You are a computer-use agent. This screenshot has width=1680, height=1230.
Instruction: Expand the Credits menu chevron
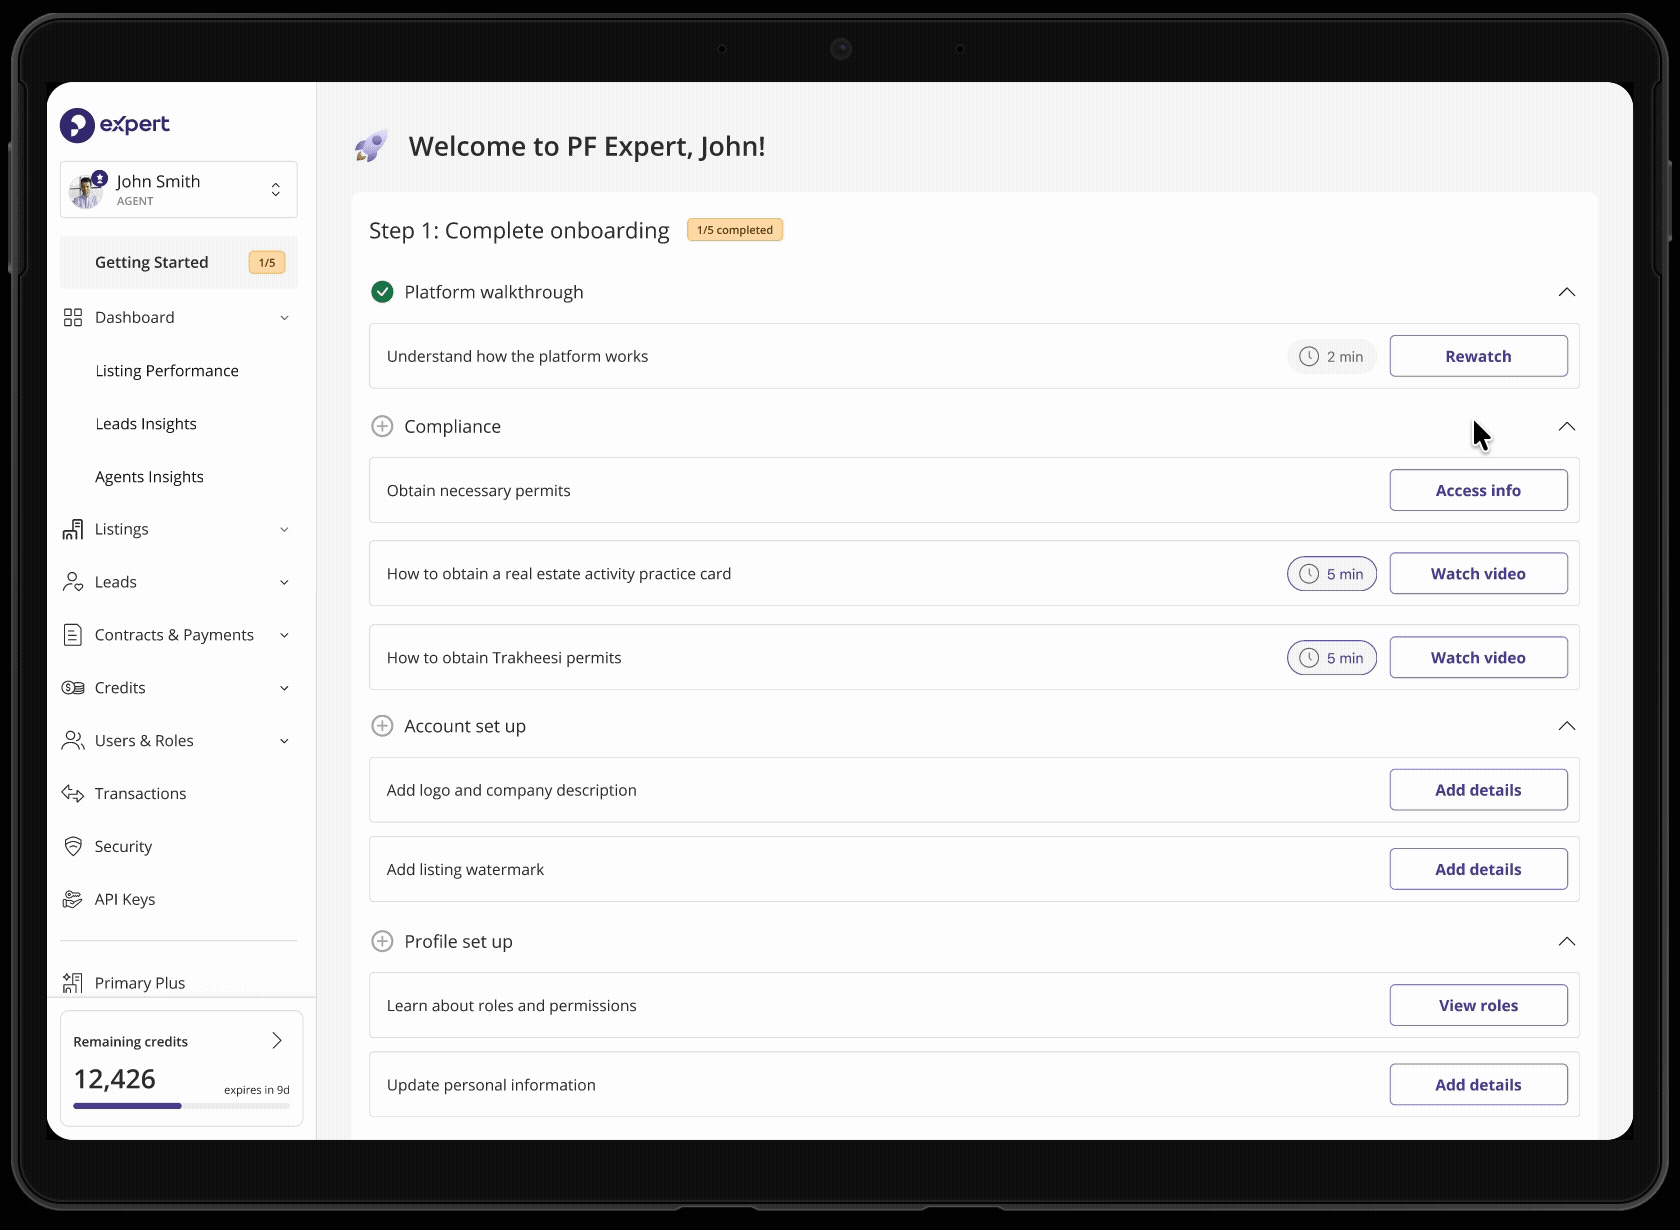(284, 689)
